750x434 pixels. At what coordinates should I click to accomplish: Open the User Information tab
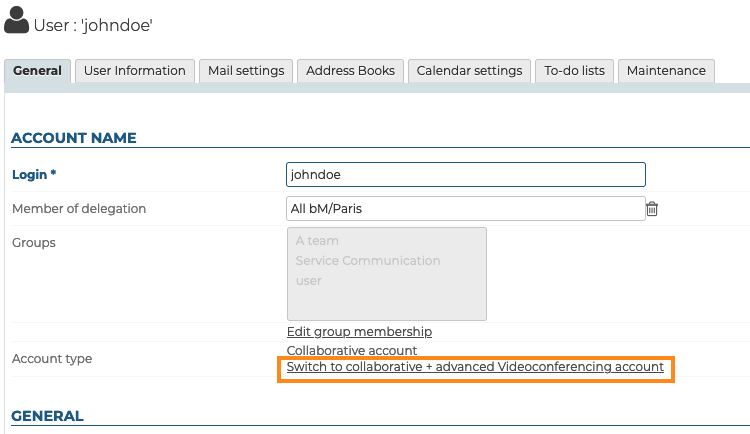click(134, 71)
